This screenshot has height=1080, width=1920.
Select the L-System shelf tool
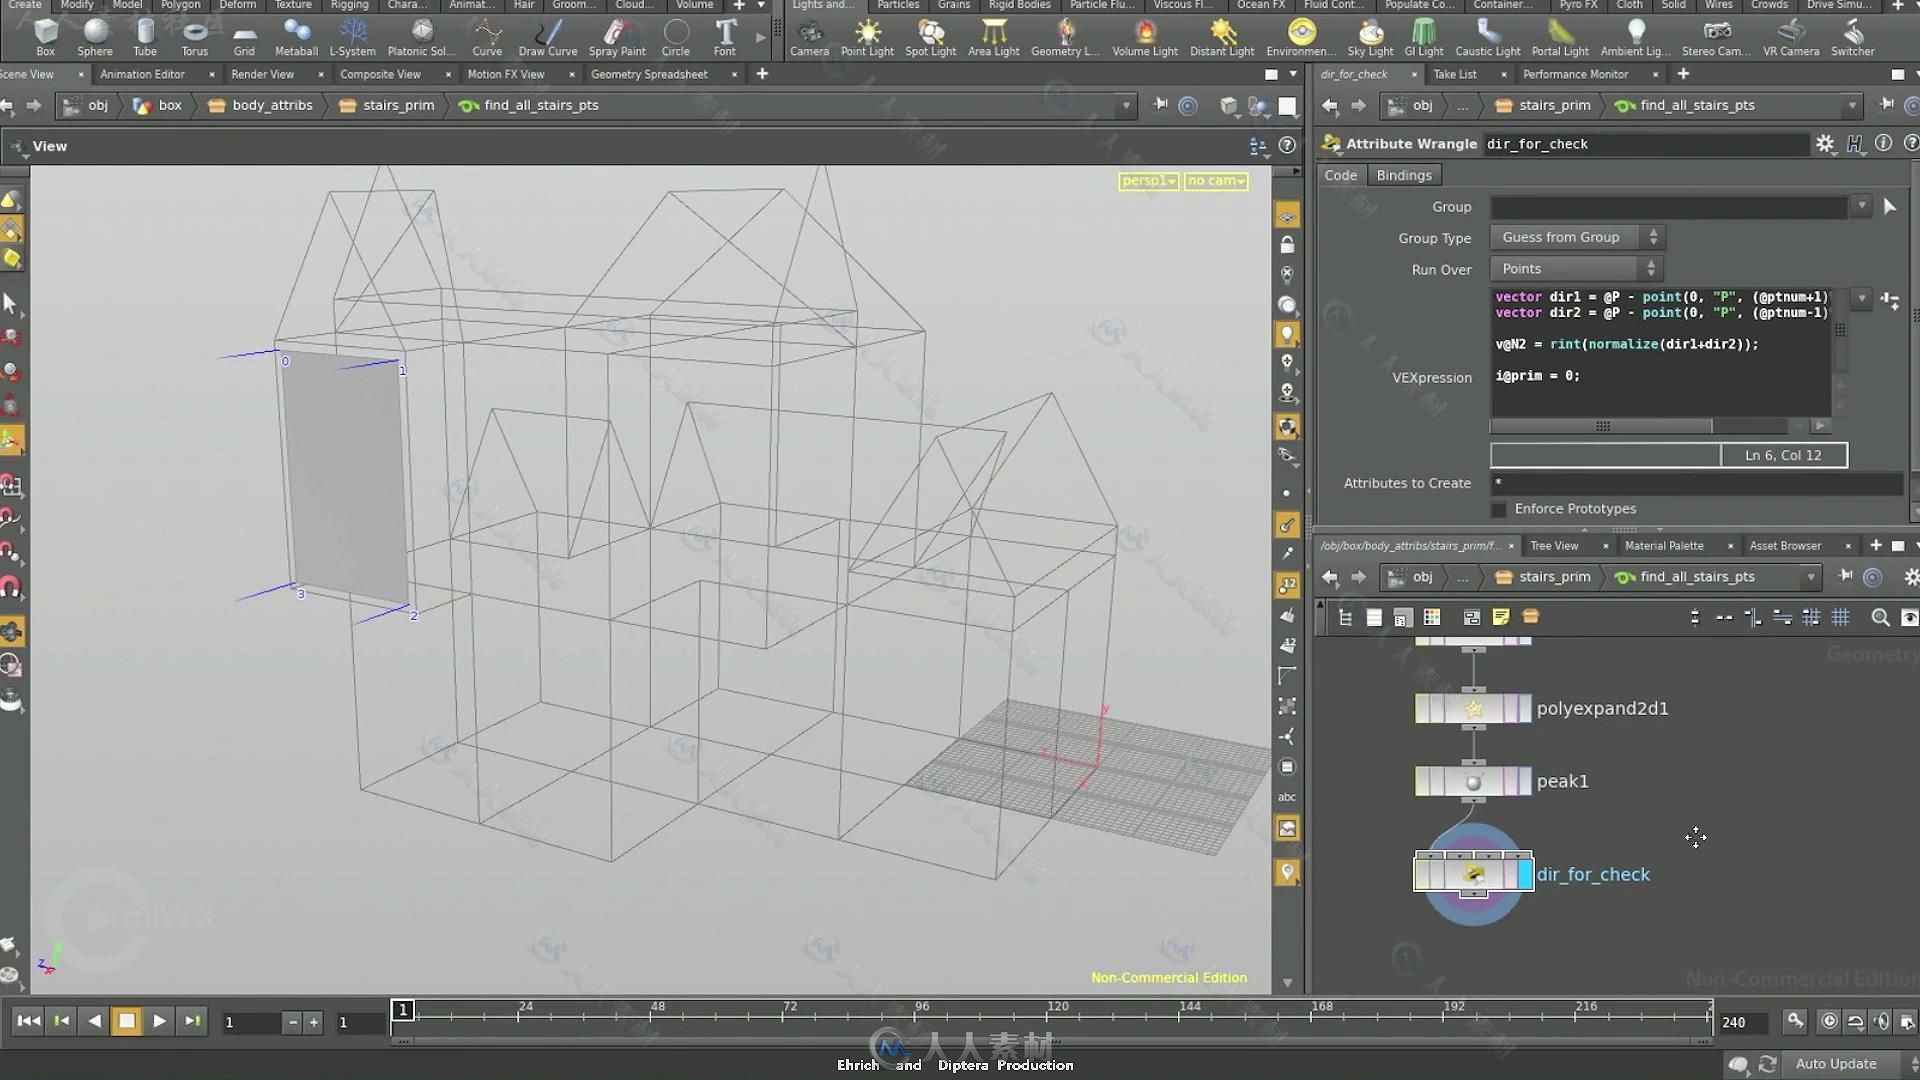pyautogui.click(x=352, y=37)
